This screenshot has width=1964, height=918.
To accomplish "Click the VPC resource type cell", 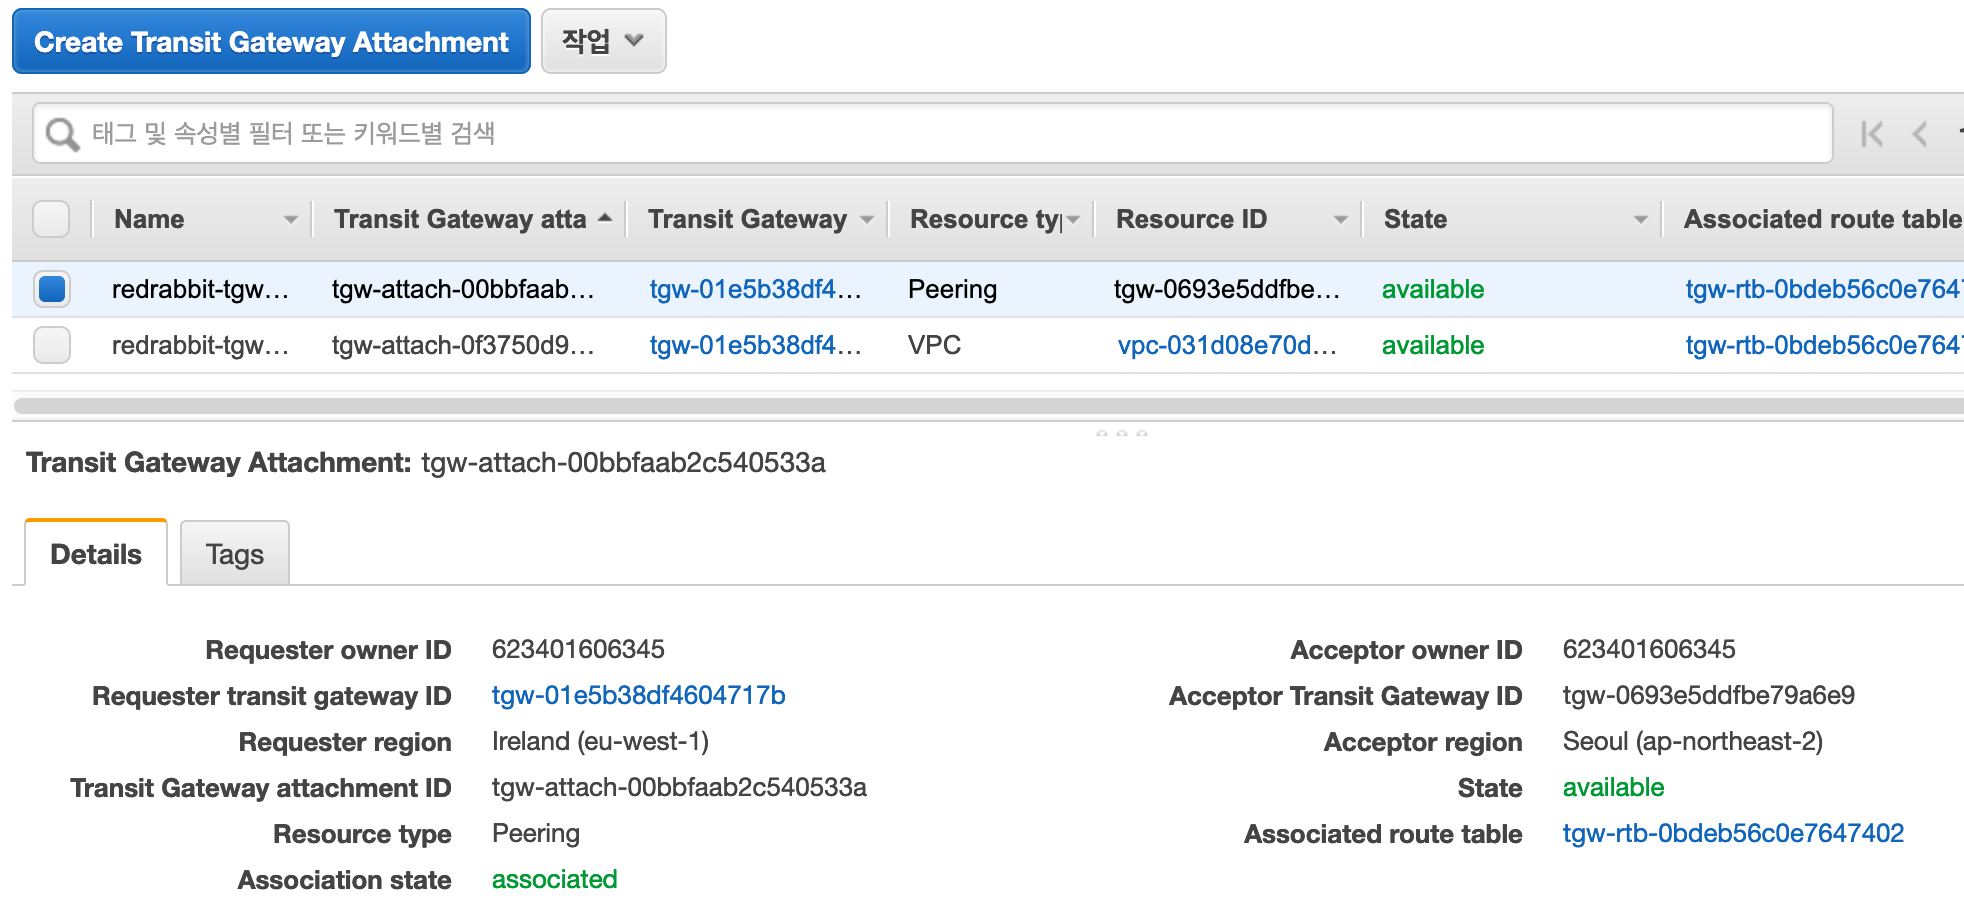I will (934, 345).
